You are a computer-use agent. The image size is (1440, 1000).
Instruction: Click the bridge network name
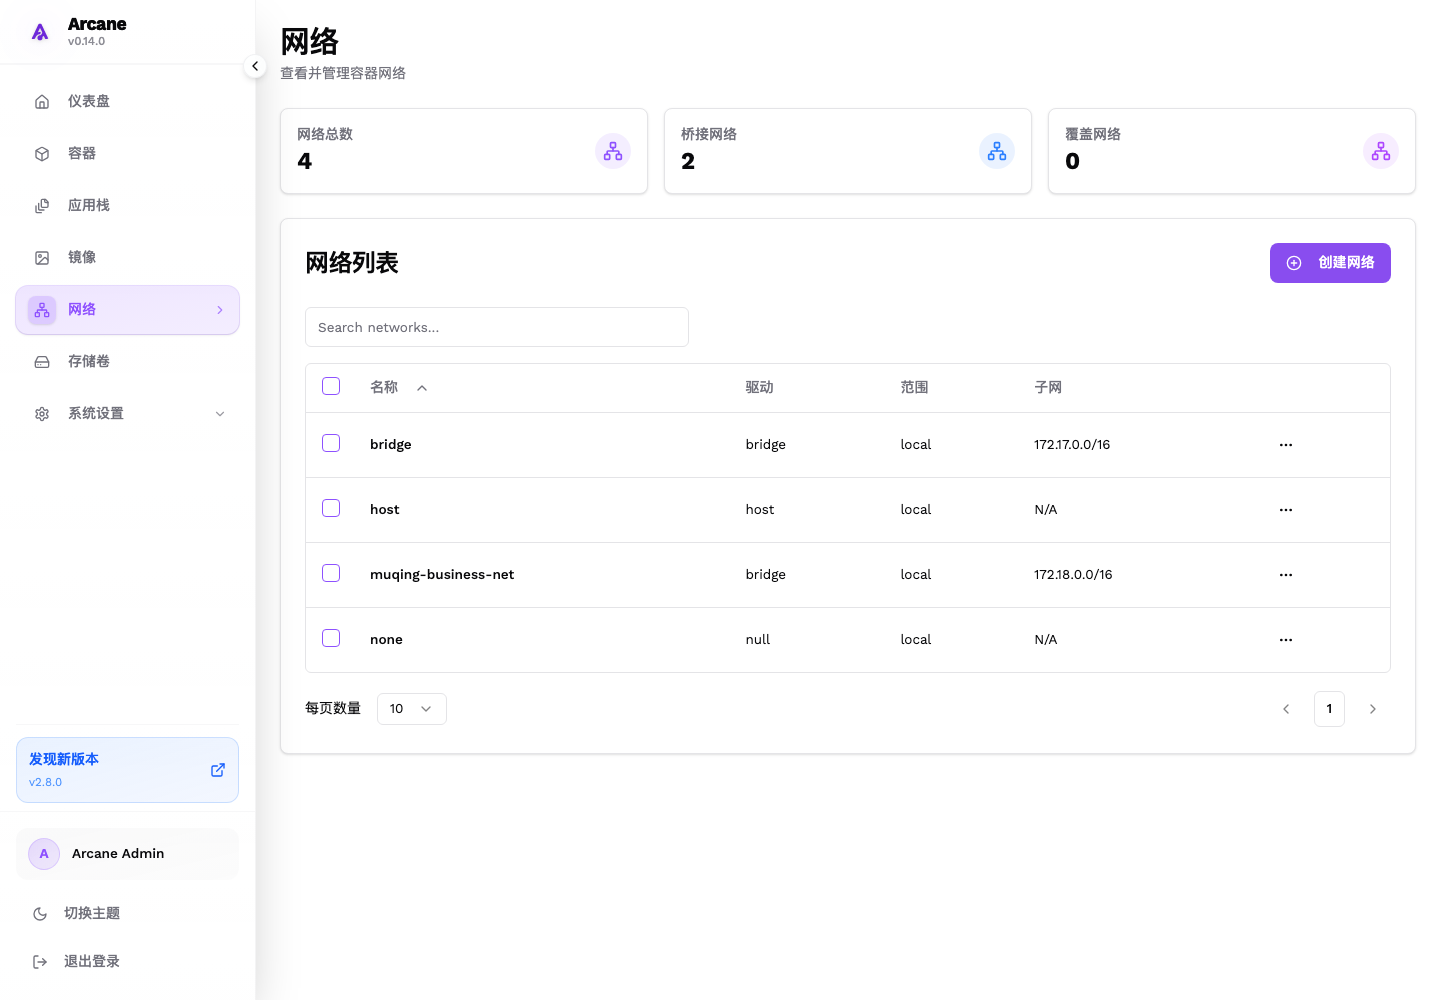(x=391, y=445)
